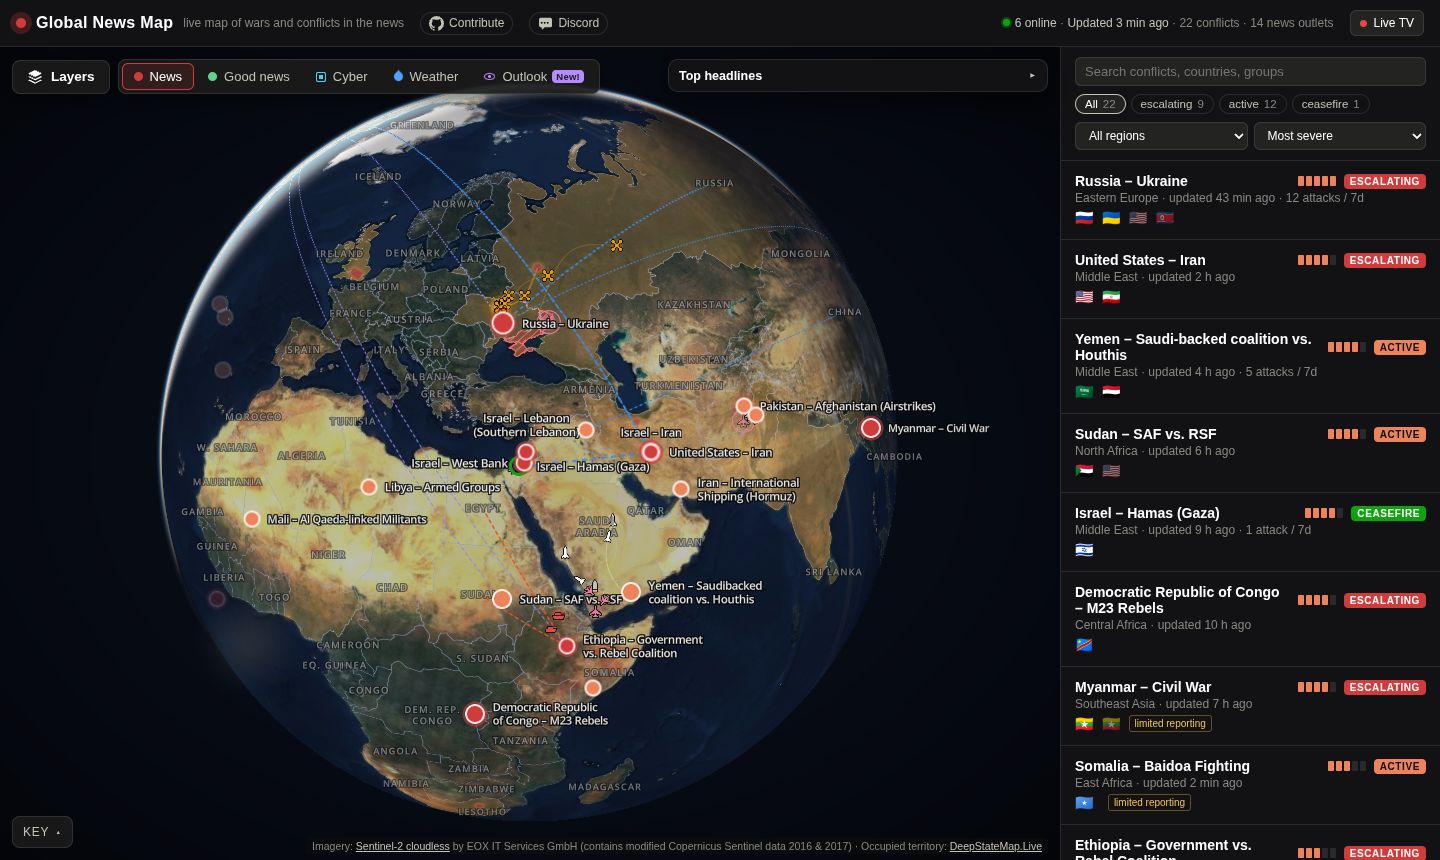Viewport: 1440px width, 860px height.
Task: Turn on the Outlook layer
Action: (x=533, y=77)
